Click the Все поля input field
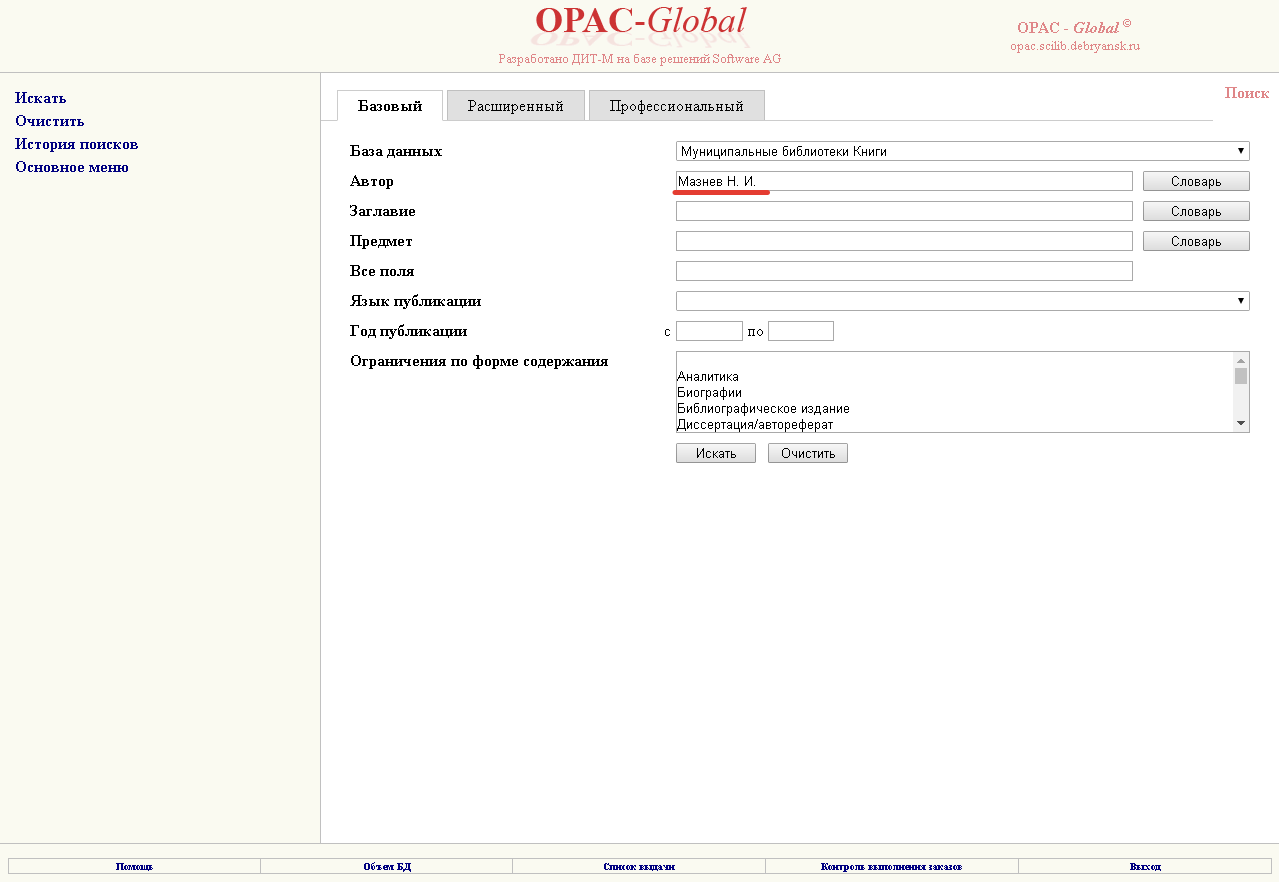 (x=904, y=271)
